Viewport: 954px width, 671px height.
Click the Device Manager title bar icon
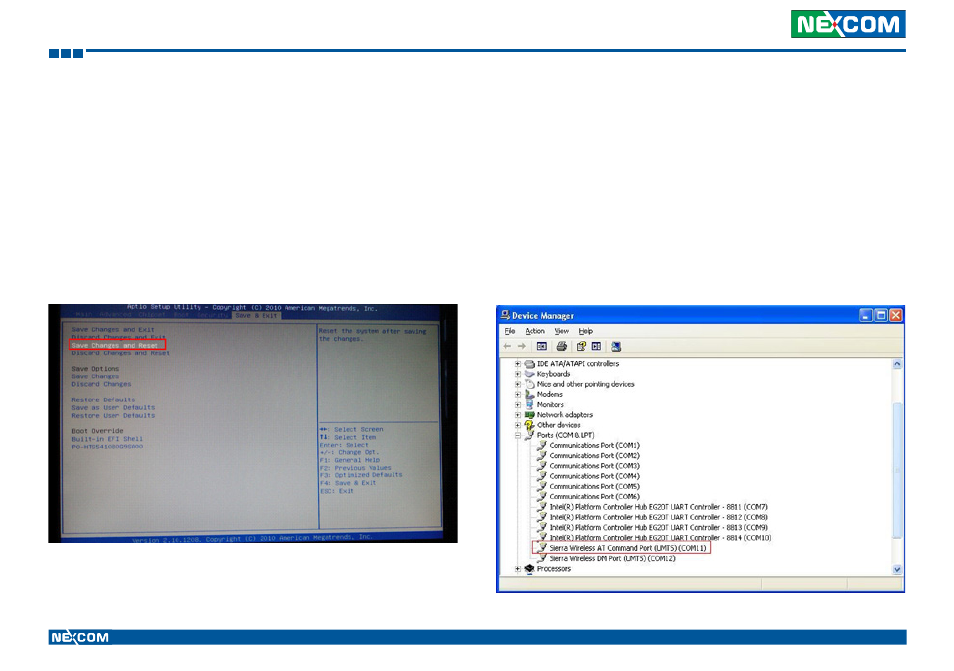(505, 315)
